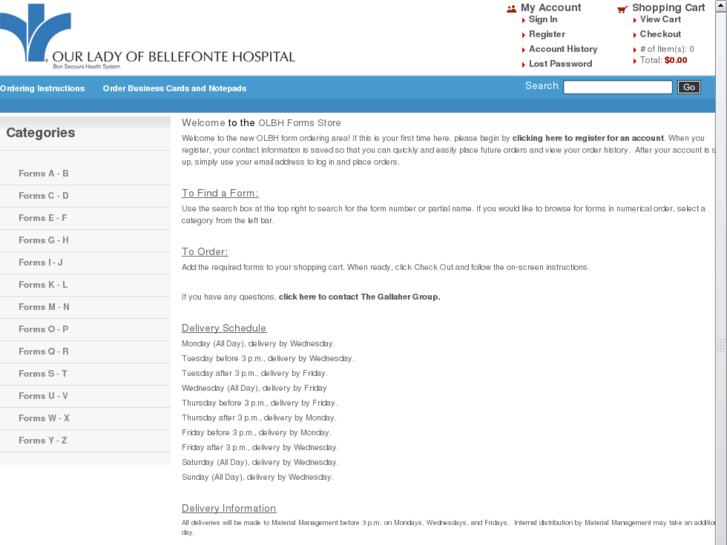Select Forms K - L category

coord(43,285)
